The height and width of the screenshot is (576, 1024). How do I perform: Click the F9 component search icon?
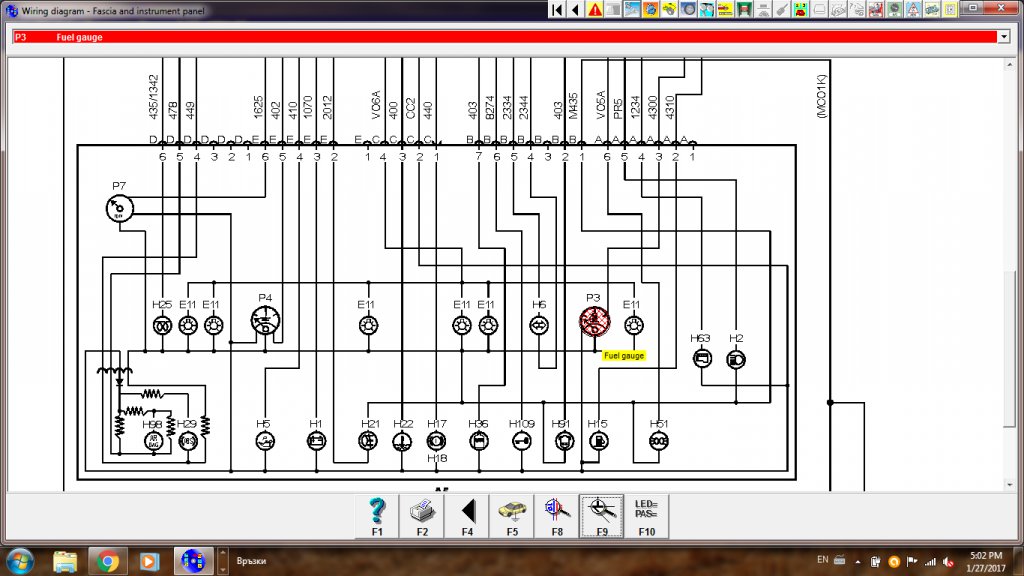click(601, 516)
